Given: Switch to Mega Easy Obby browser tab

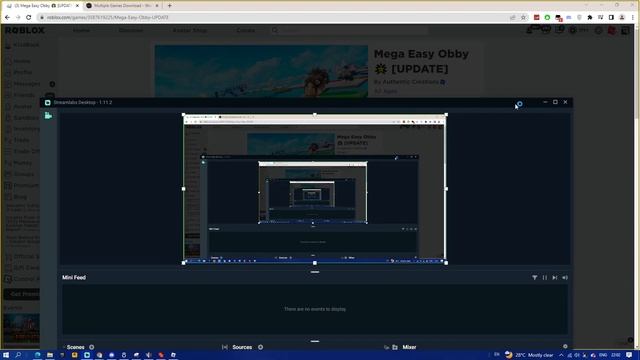Looking at the screenshot, I should point(43,6).
